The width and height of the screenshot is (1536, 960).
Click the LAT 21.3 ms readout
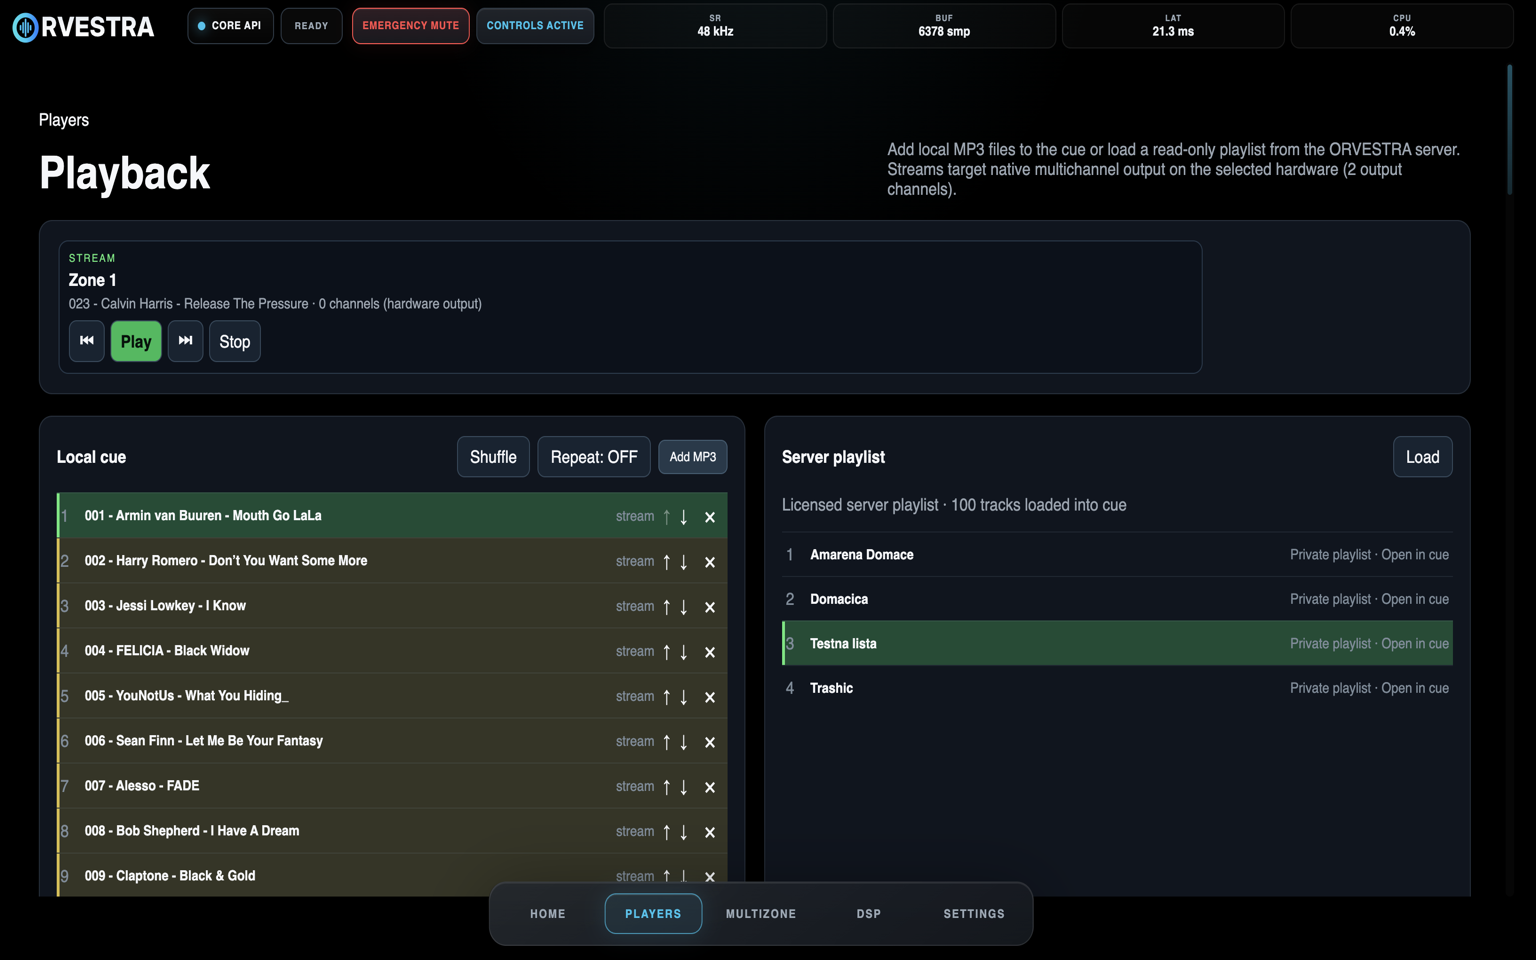pos(1173,26)
